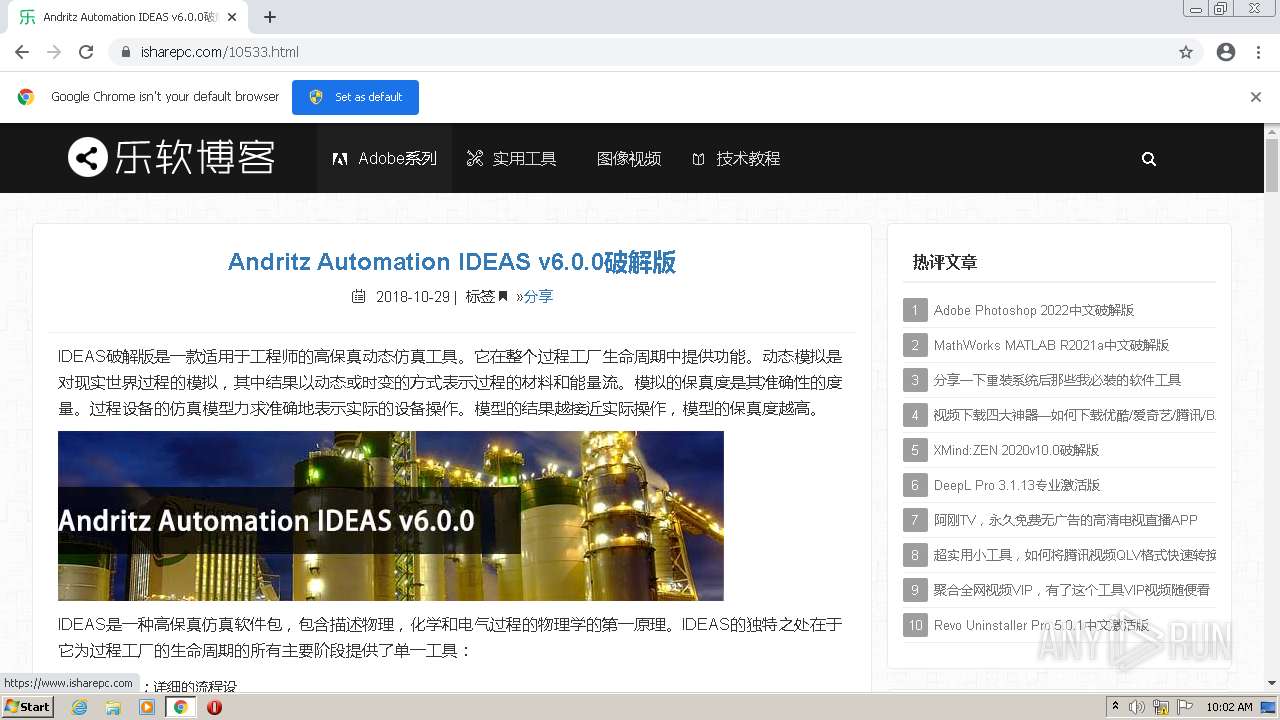Dismiss the default browser infobar
This screenshot has height=720, width=1280.
pyautogui.click(x=1256, y=97)
